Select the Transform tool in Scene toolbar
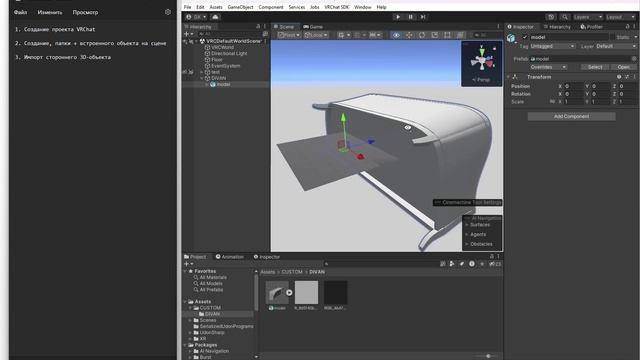The image size is (640, 360). coord(460,35)
